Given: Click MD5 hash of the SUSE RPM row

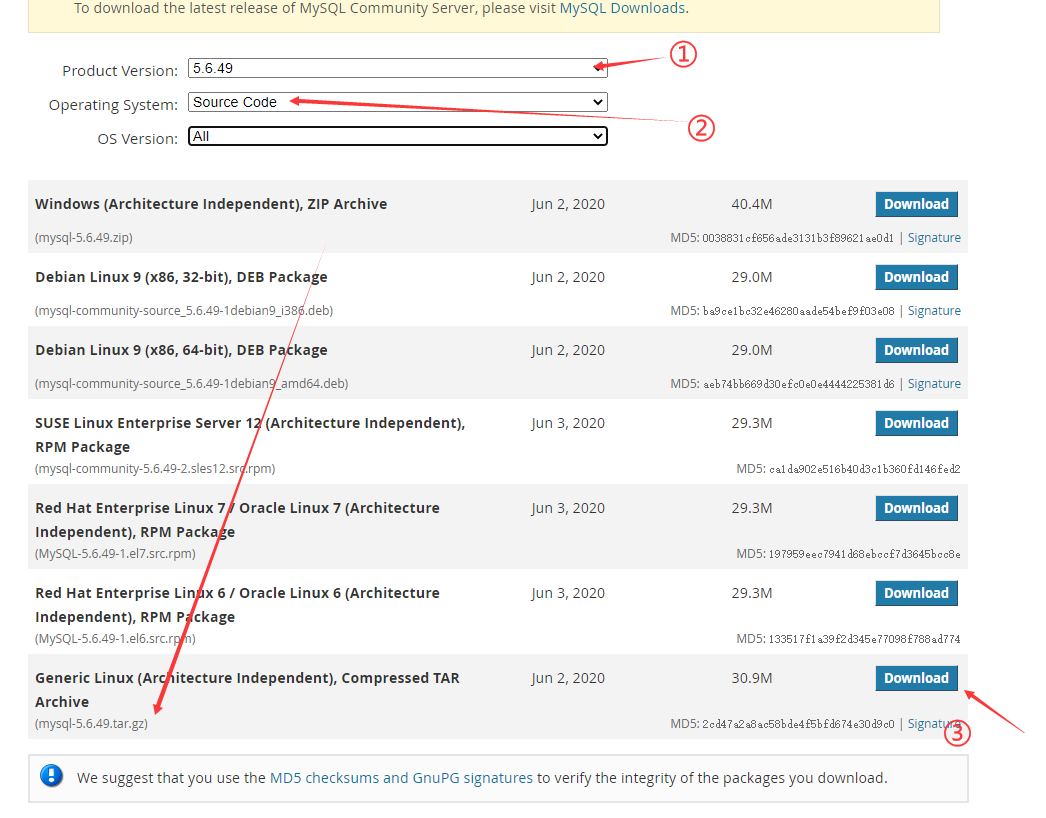Looking at the screenshot, I should click(x=865, y=469).
